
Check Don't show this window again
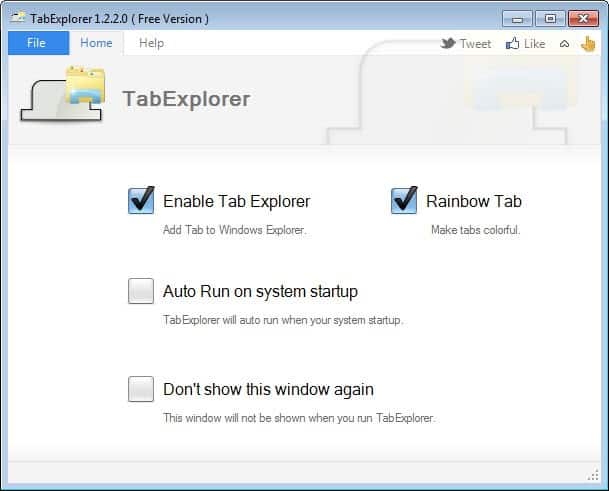click(141, 389)
